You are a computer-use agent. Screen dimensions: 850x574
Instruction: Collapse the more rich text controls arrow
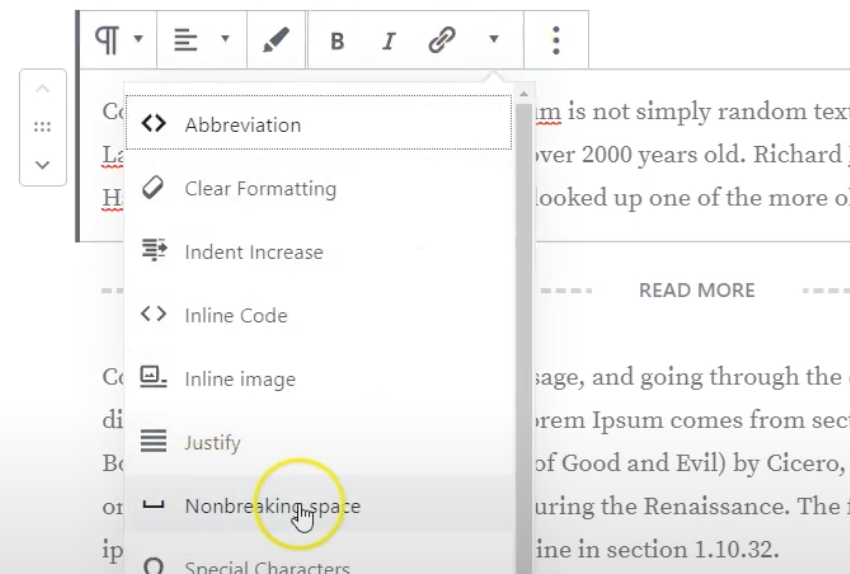[x=494, y=40]
